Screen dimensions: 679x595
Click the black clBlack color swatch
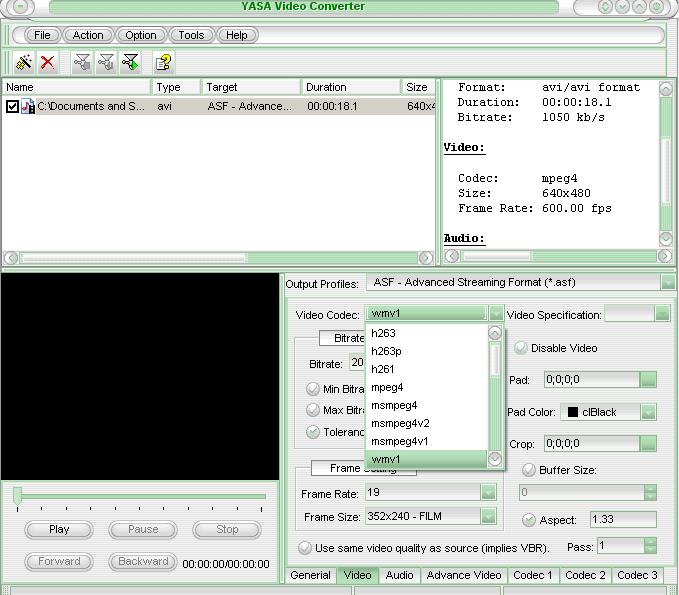coord(572,412)
